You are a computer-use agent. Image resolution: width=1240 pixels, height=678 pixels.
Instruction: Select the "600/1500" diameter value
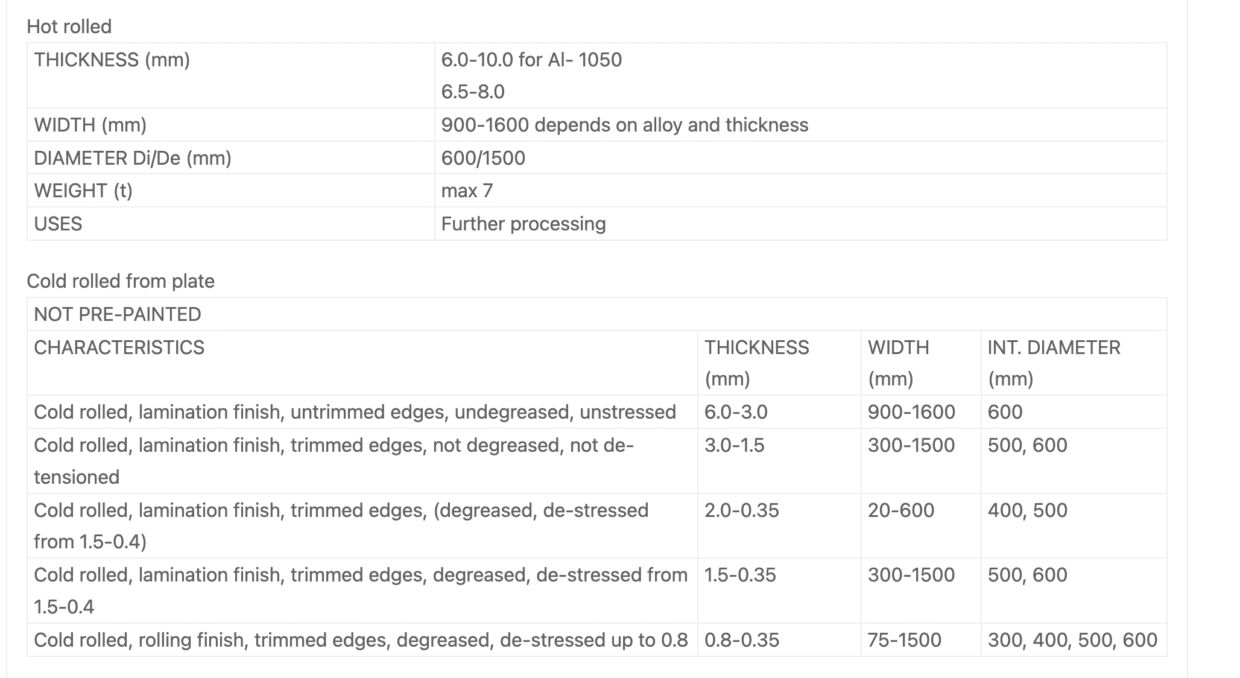483,158
